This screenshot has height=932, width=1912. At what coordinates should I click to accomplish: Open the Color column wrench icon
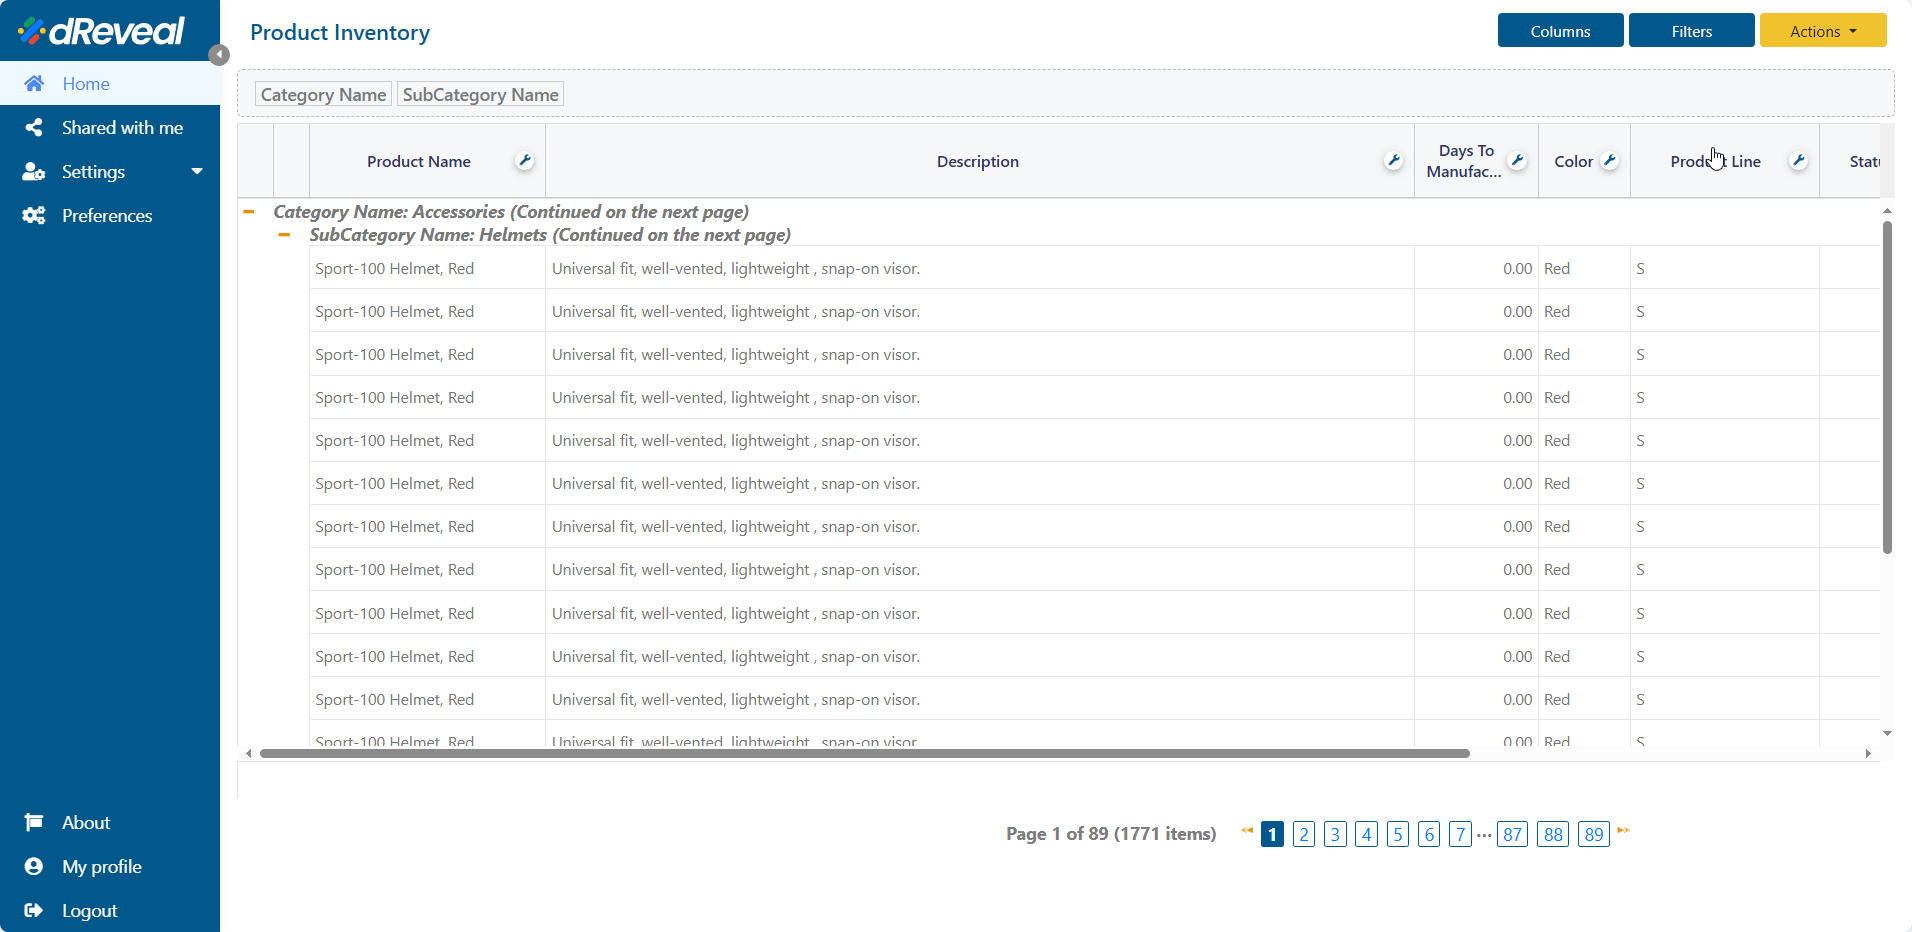(x=1609, y=161)
